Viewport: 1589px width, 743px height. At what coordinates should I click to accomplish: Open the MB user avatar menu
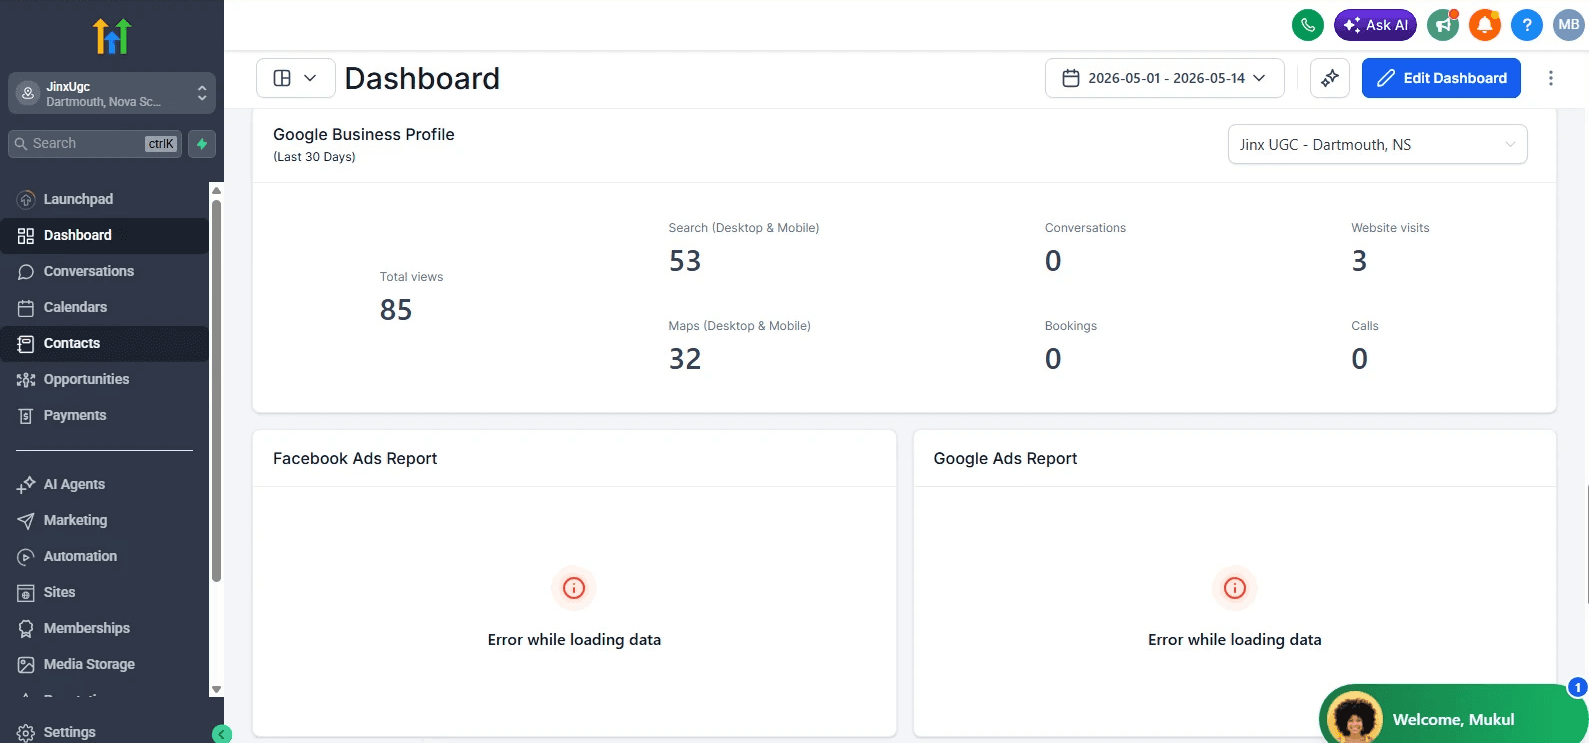1568,25
